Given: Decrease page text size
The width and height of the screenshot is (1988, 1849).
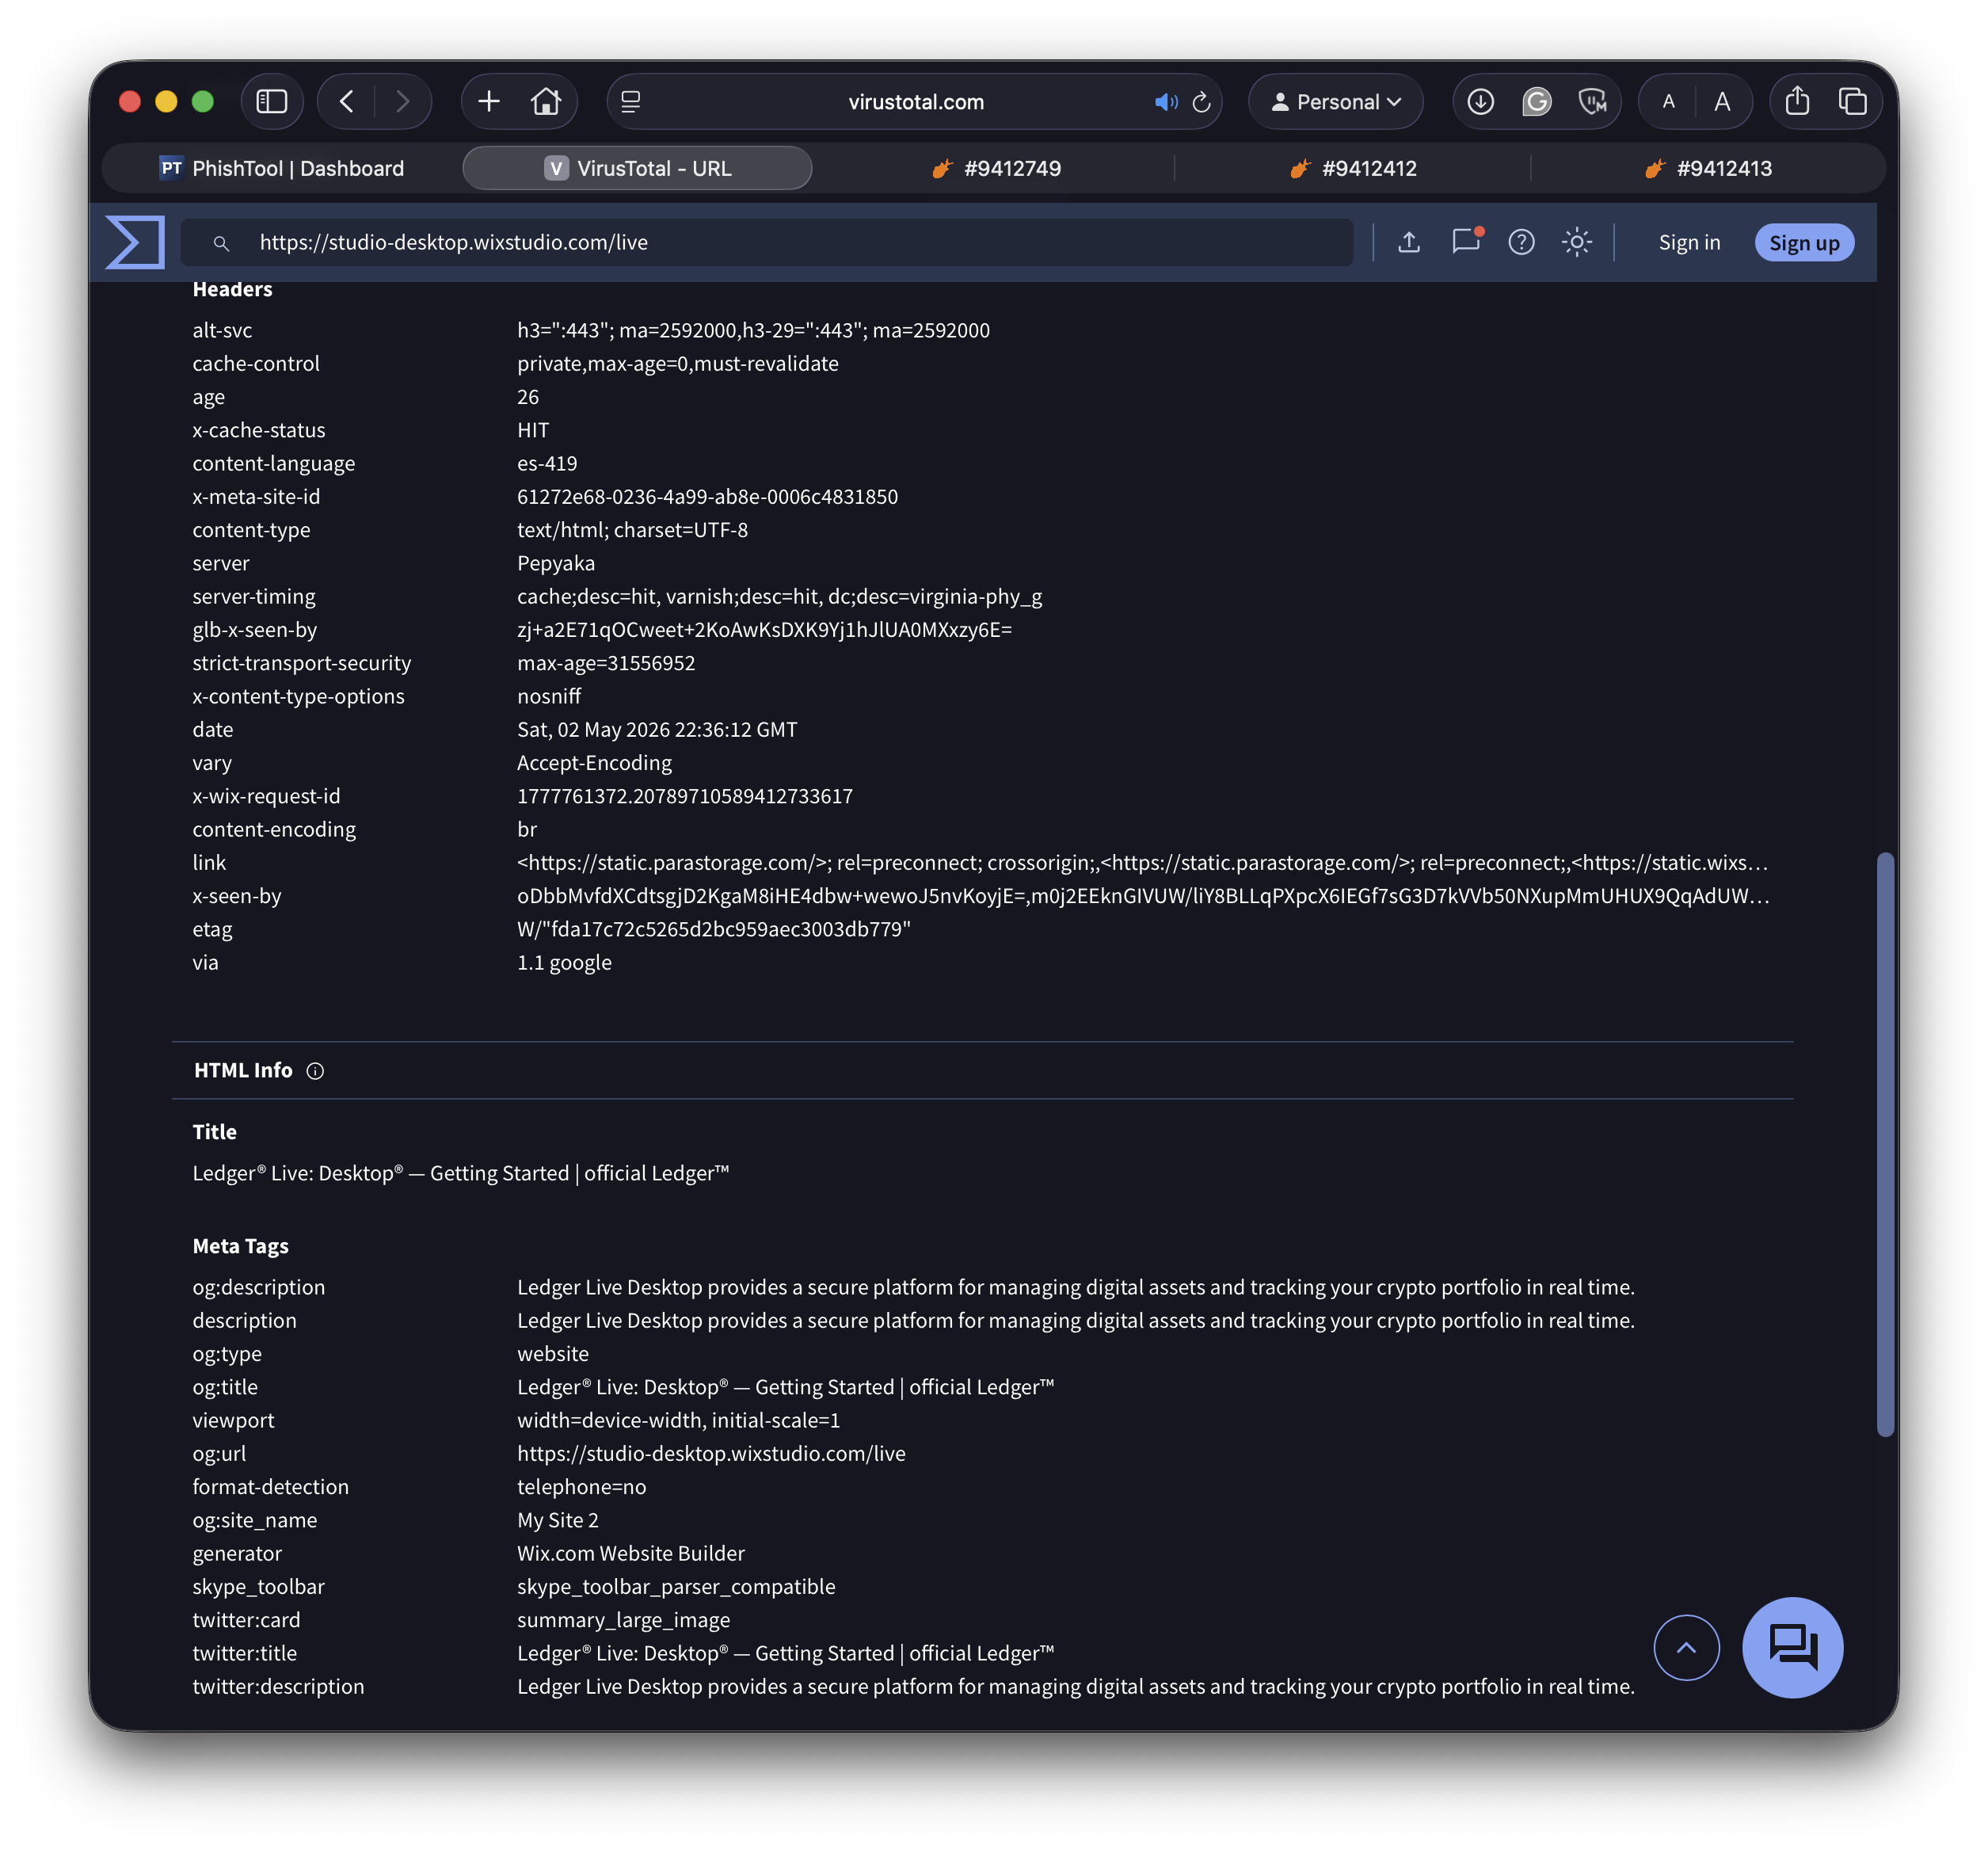Looking at the screenshot, I should tap(1669, 101).
